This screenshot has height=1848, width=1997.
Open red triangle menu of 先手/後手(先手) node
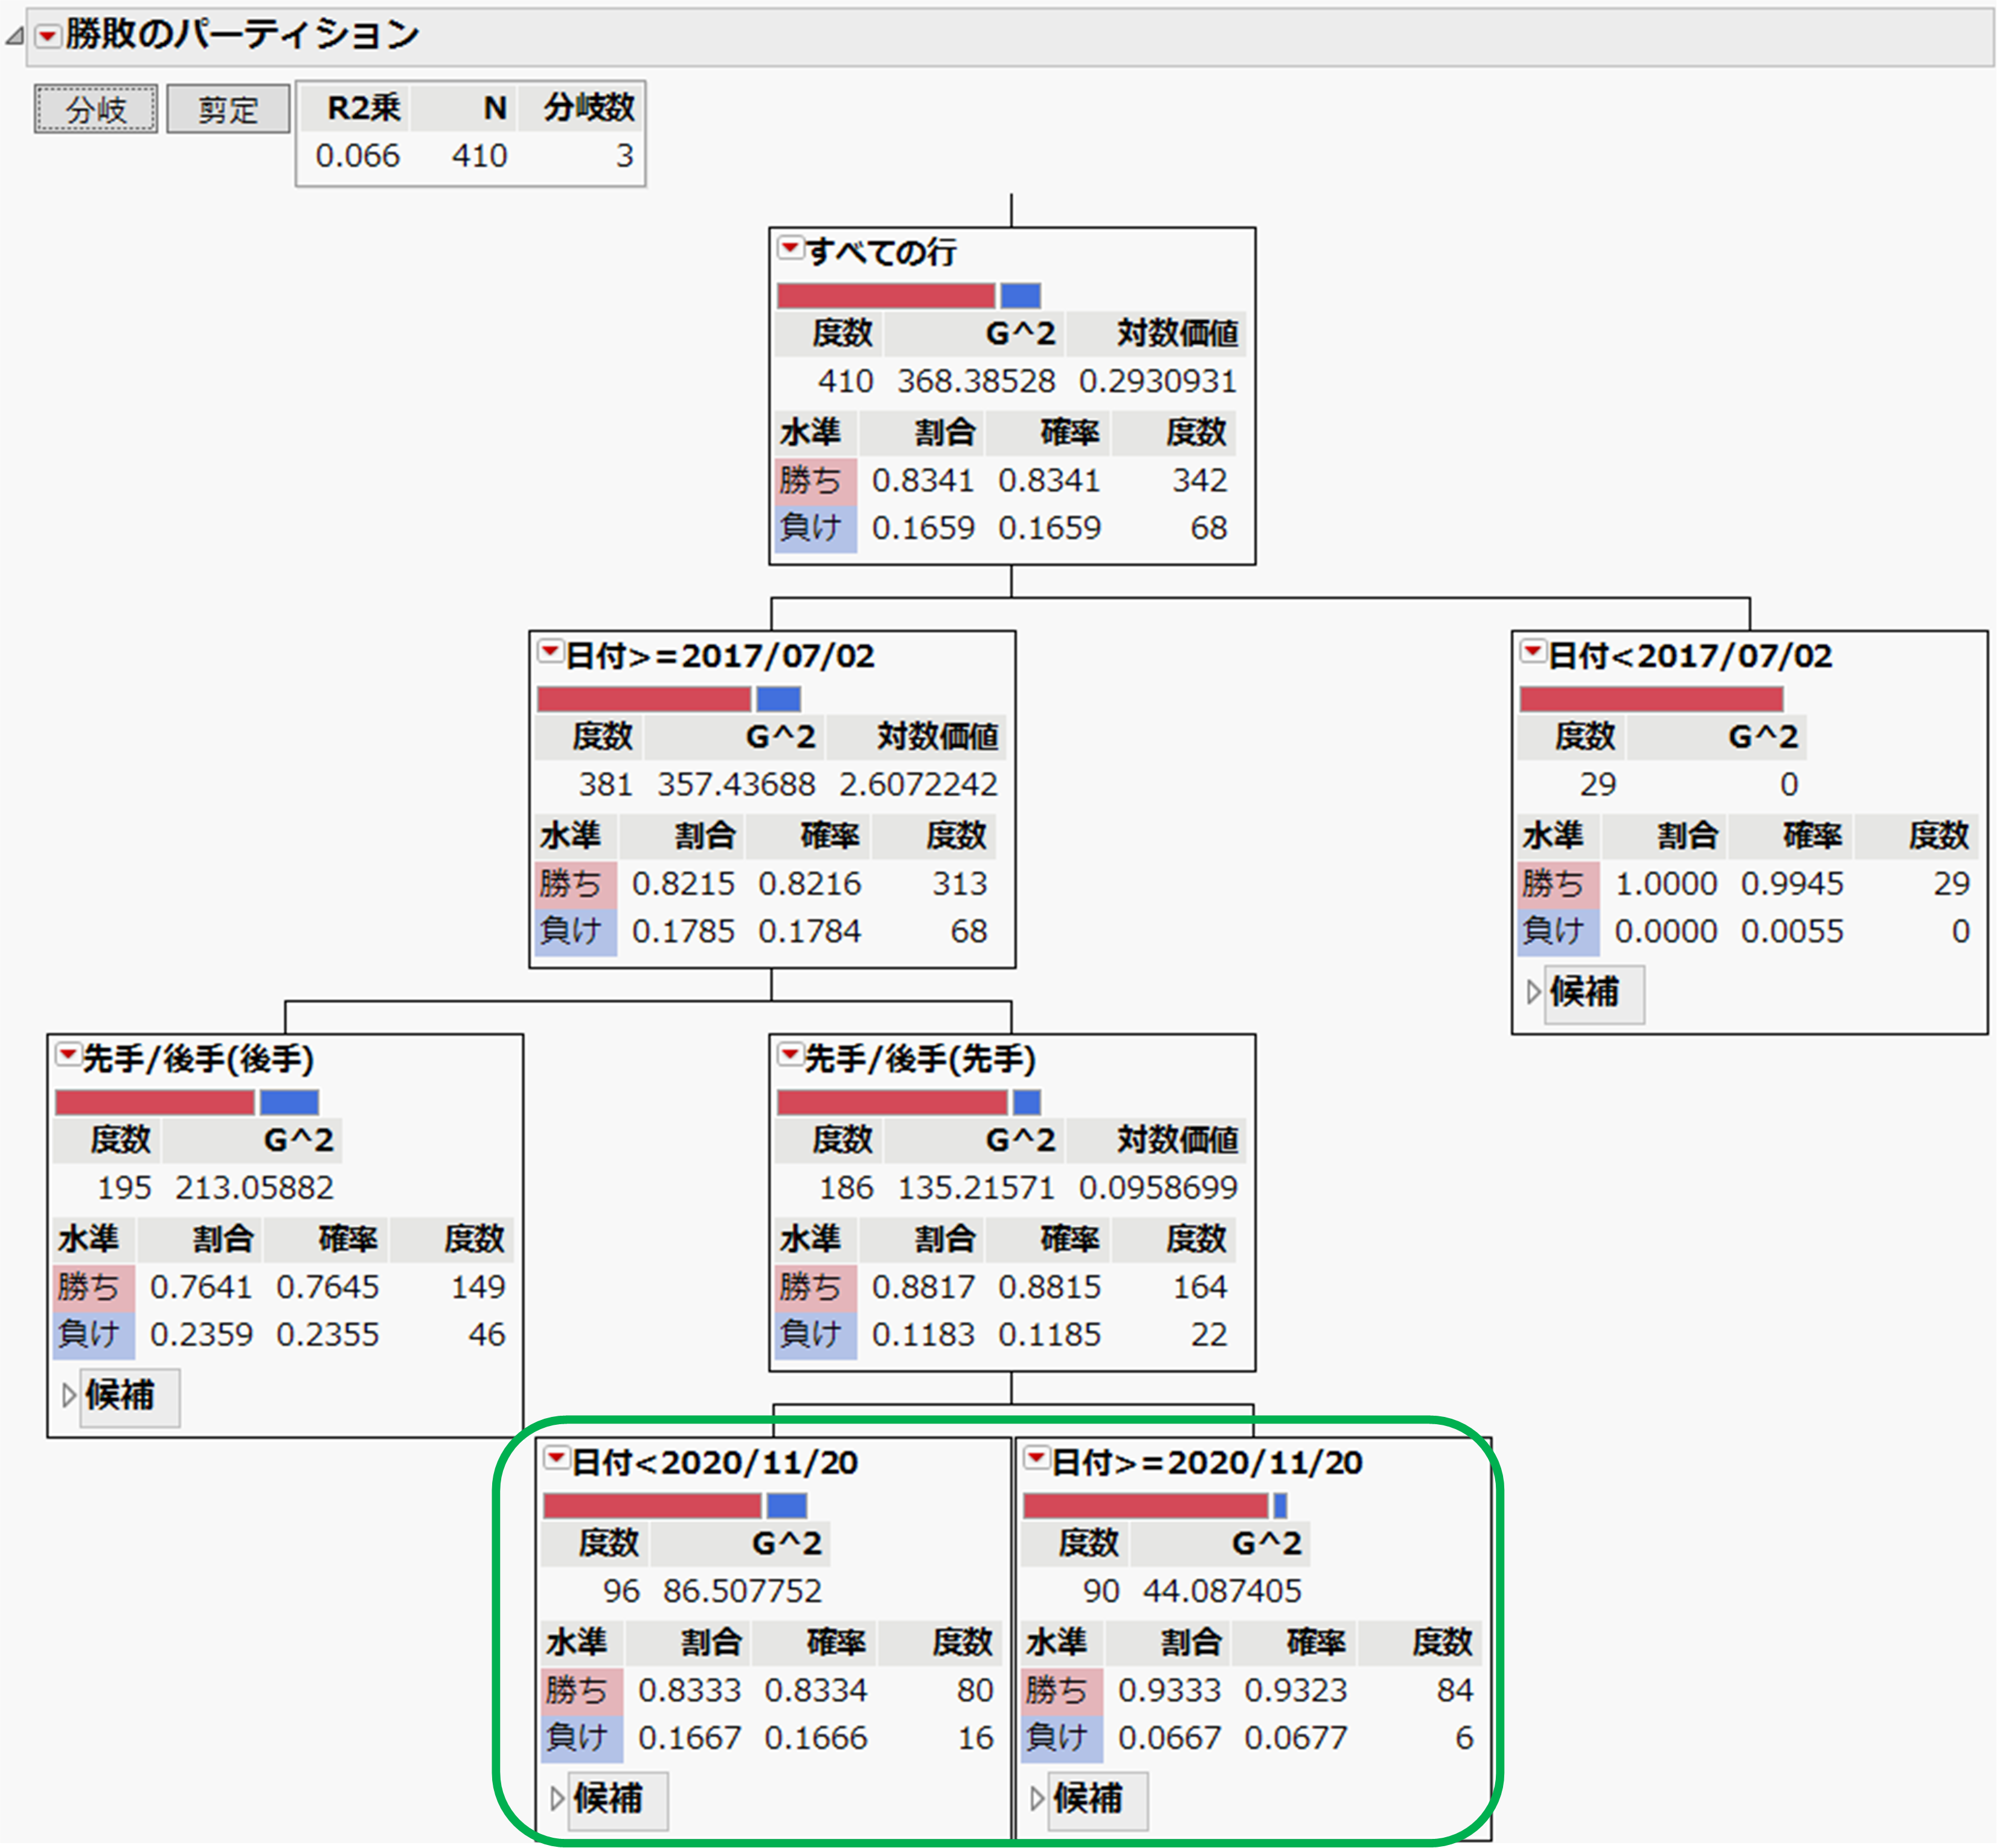(x=790, y=1055)
